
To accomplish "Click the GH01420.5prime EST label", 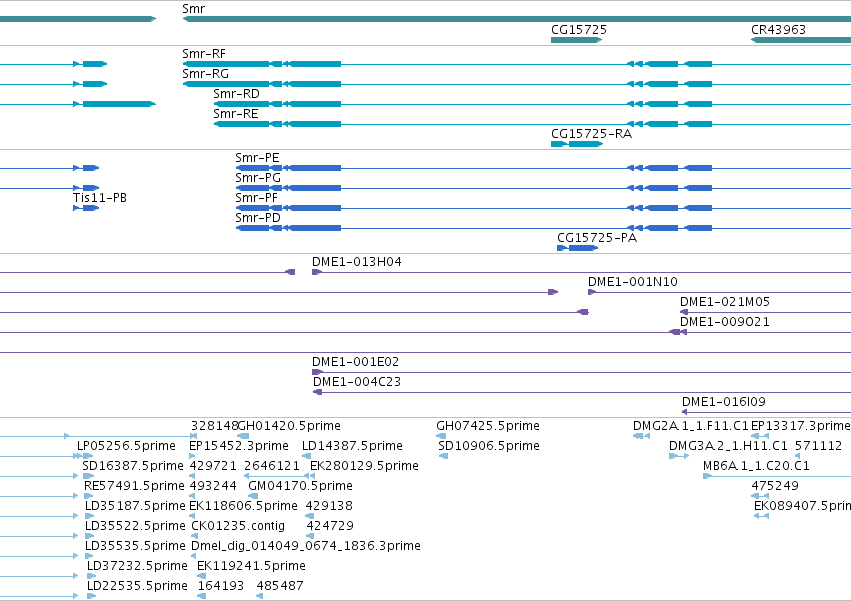I will point(289,426).
